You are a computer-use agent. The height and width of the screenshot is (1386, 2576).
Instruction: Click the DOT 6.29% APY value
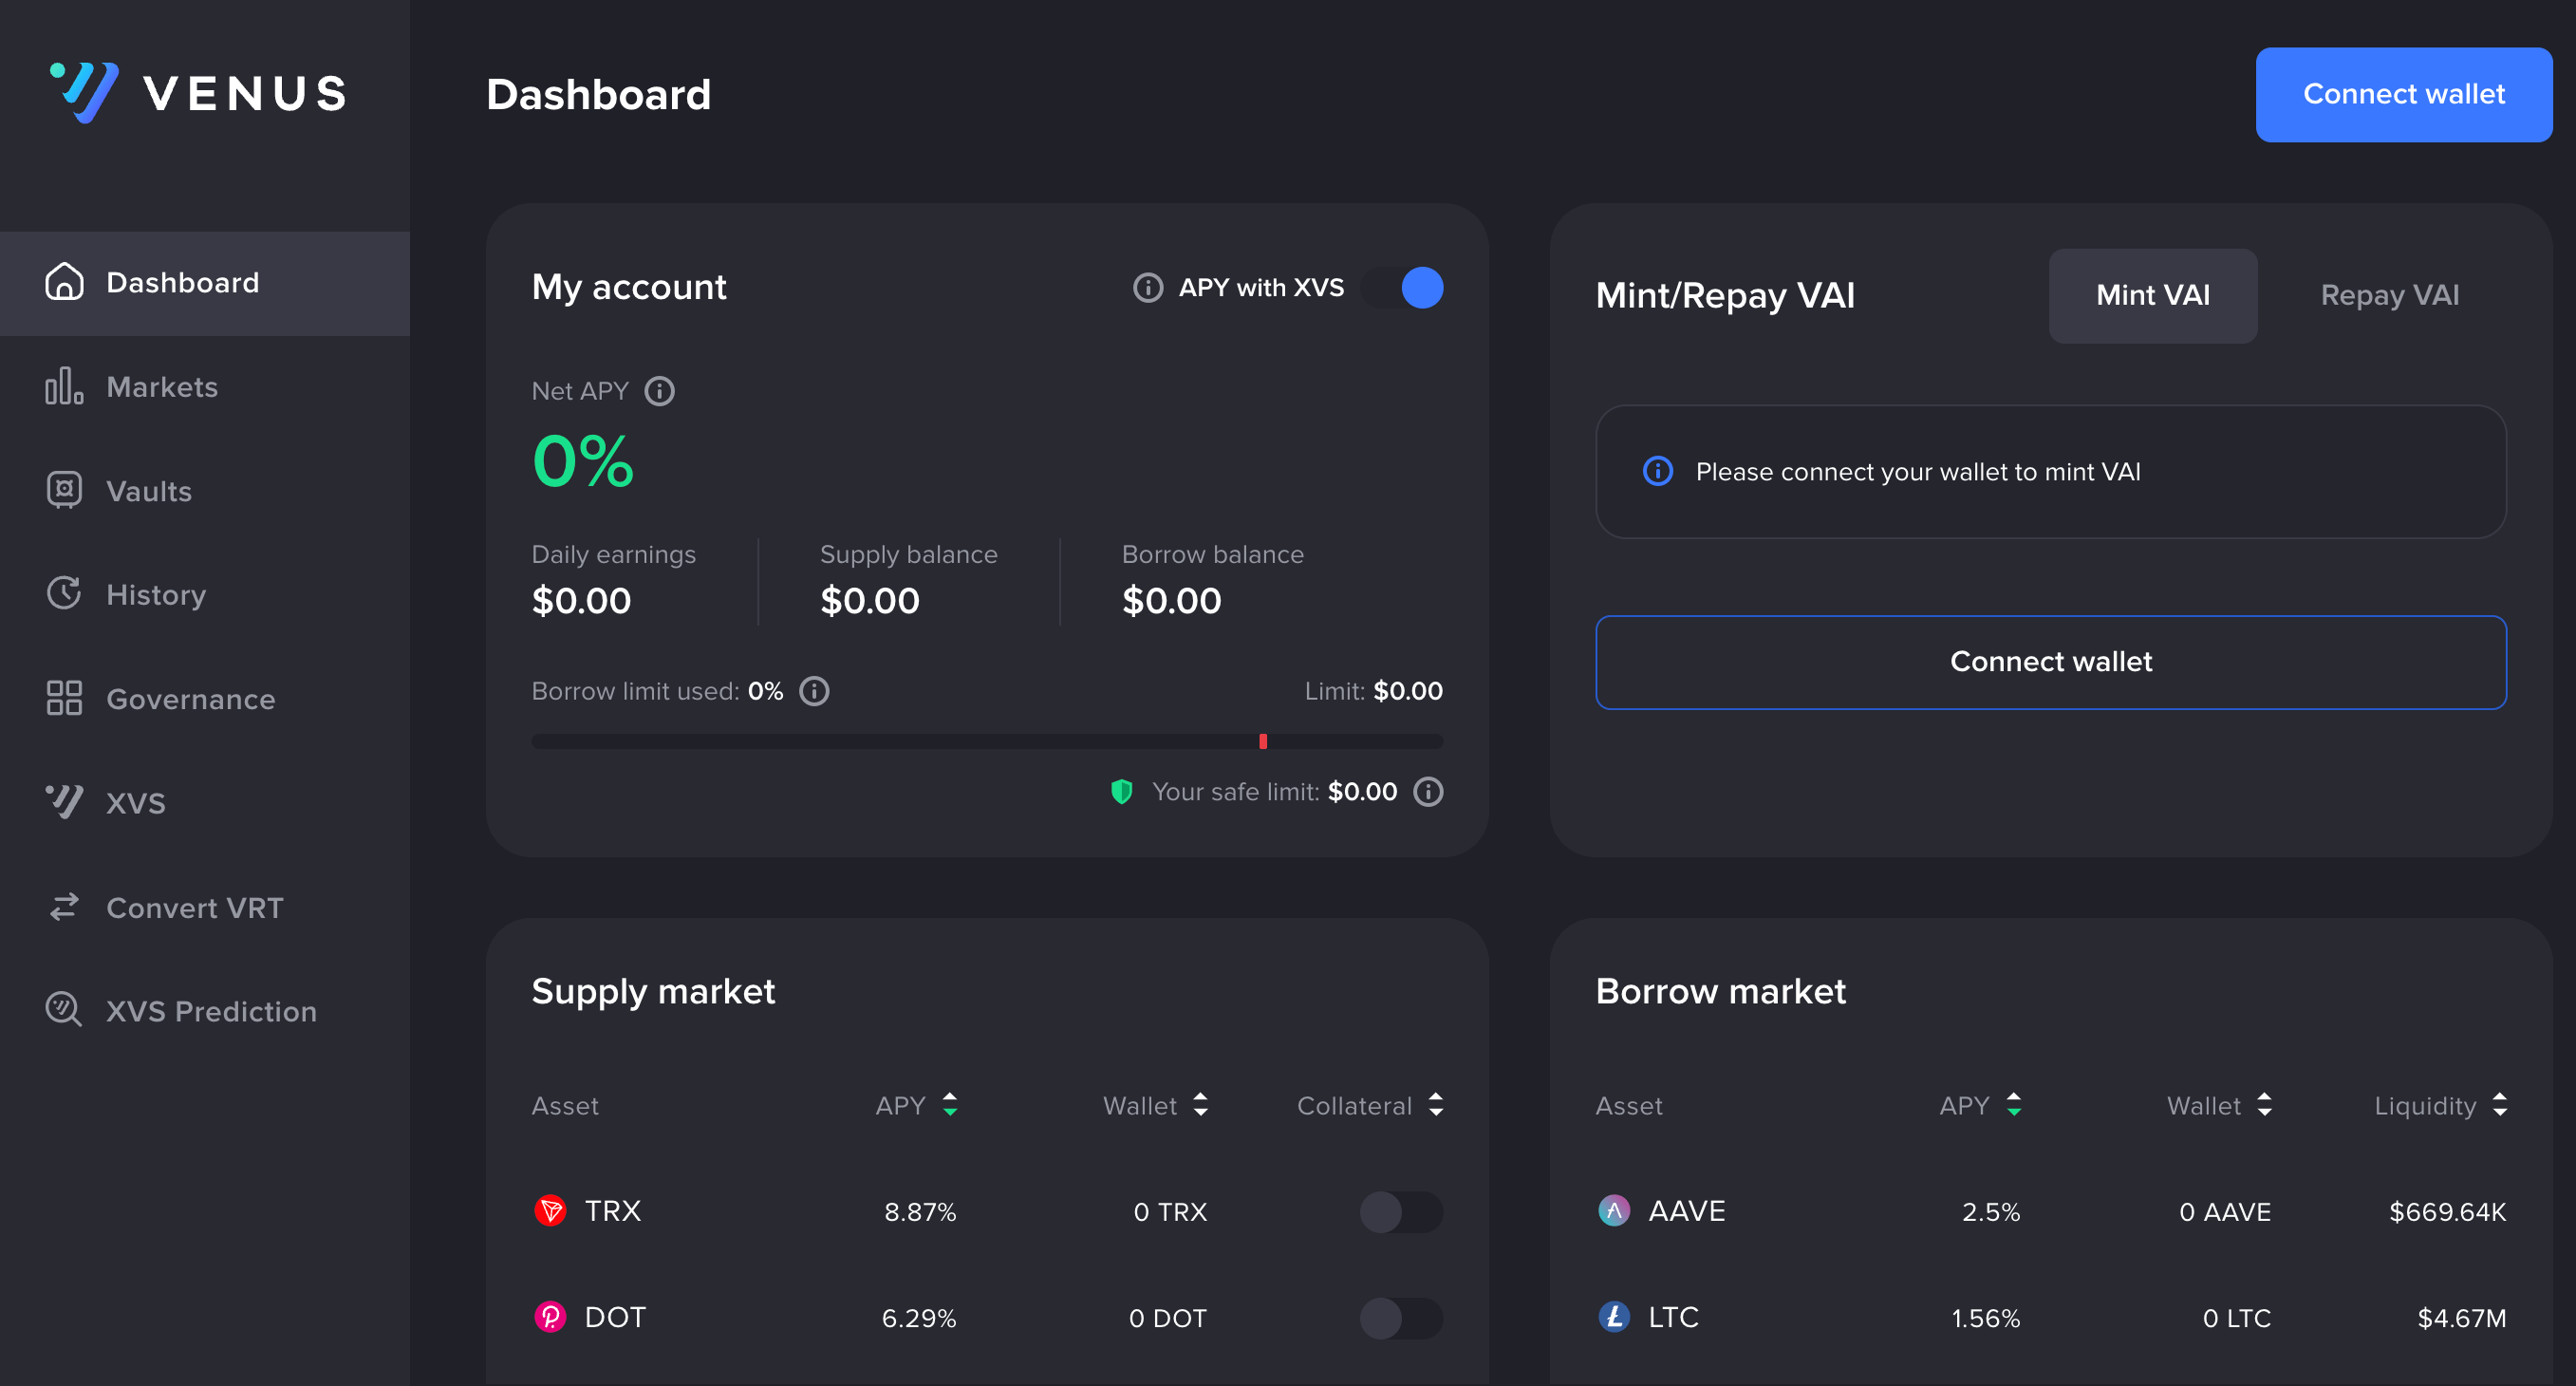919,1318
